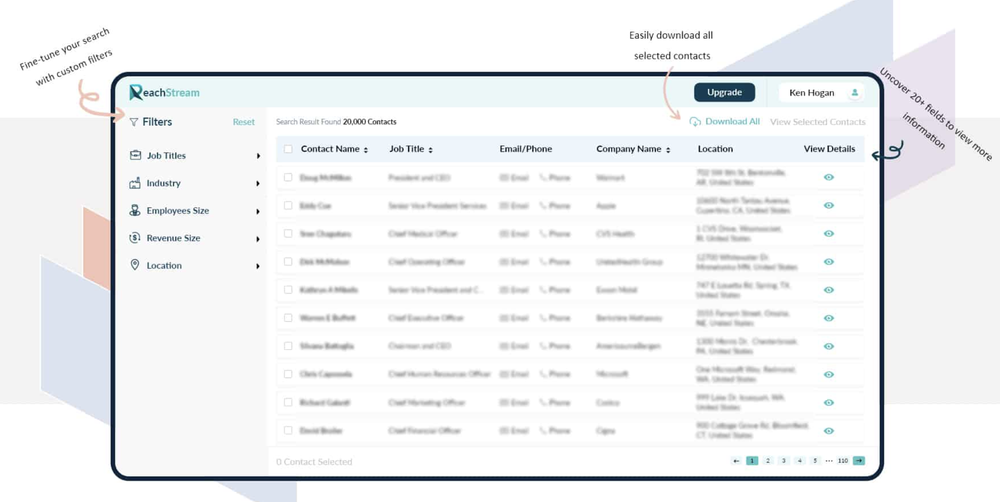View details eye icon for the Cigna row
The height and width of the screenshot is (502, 1000).
click(x=828, y=431)
